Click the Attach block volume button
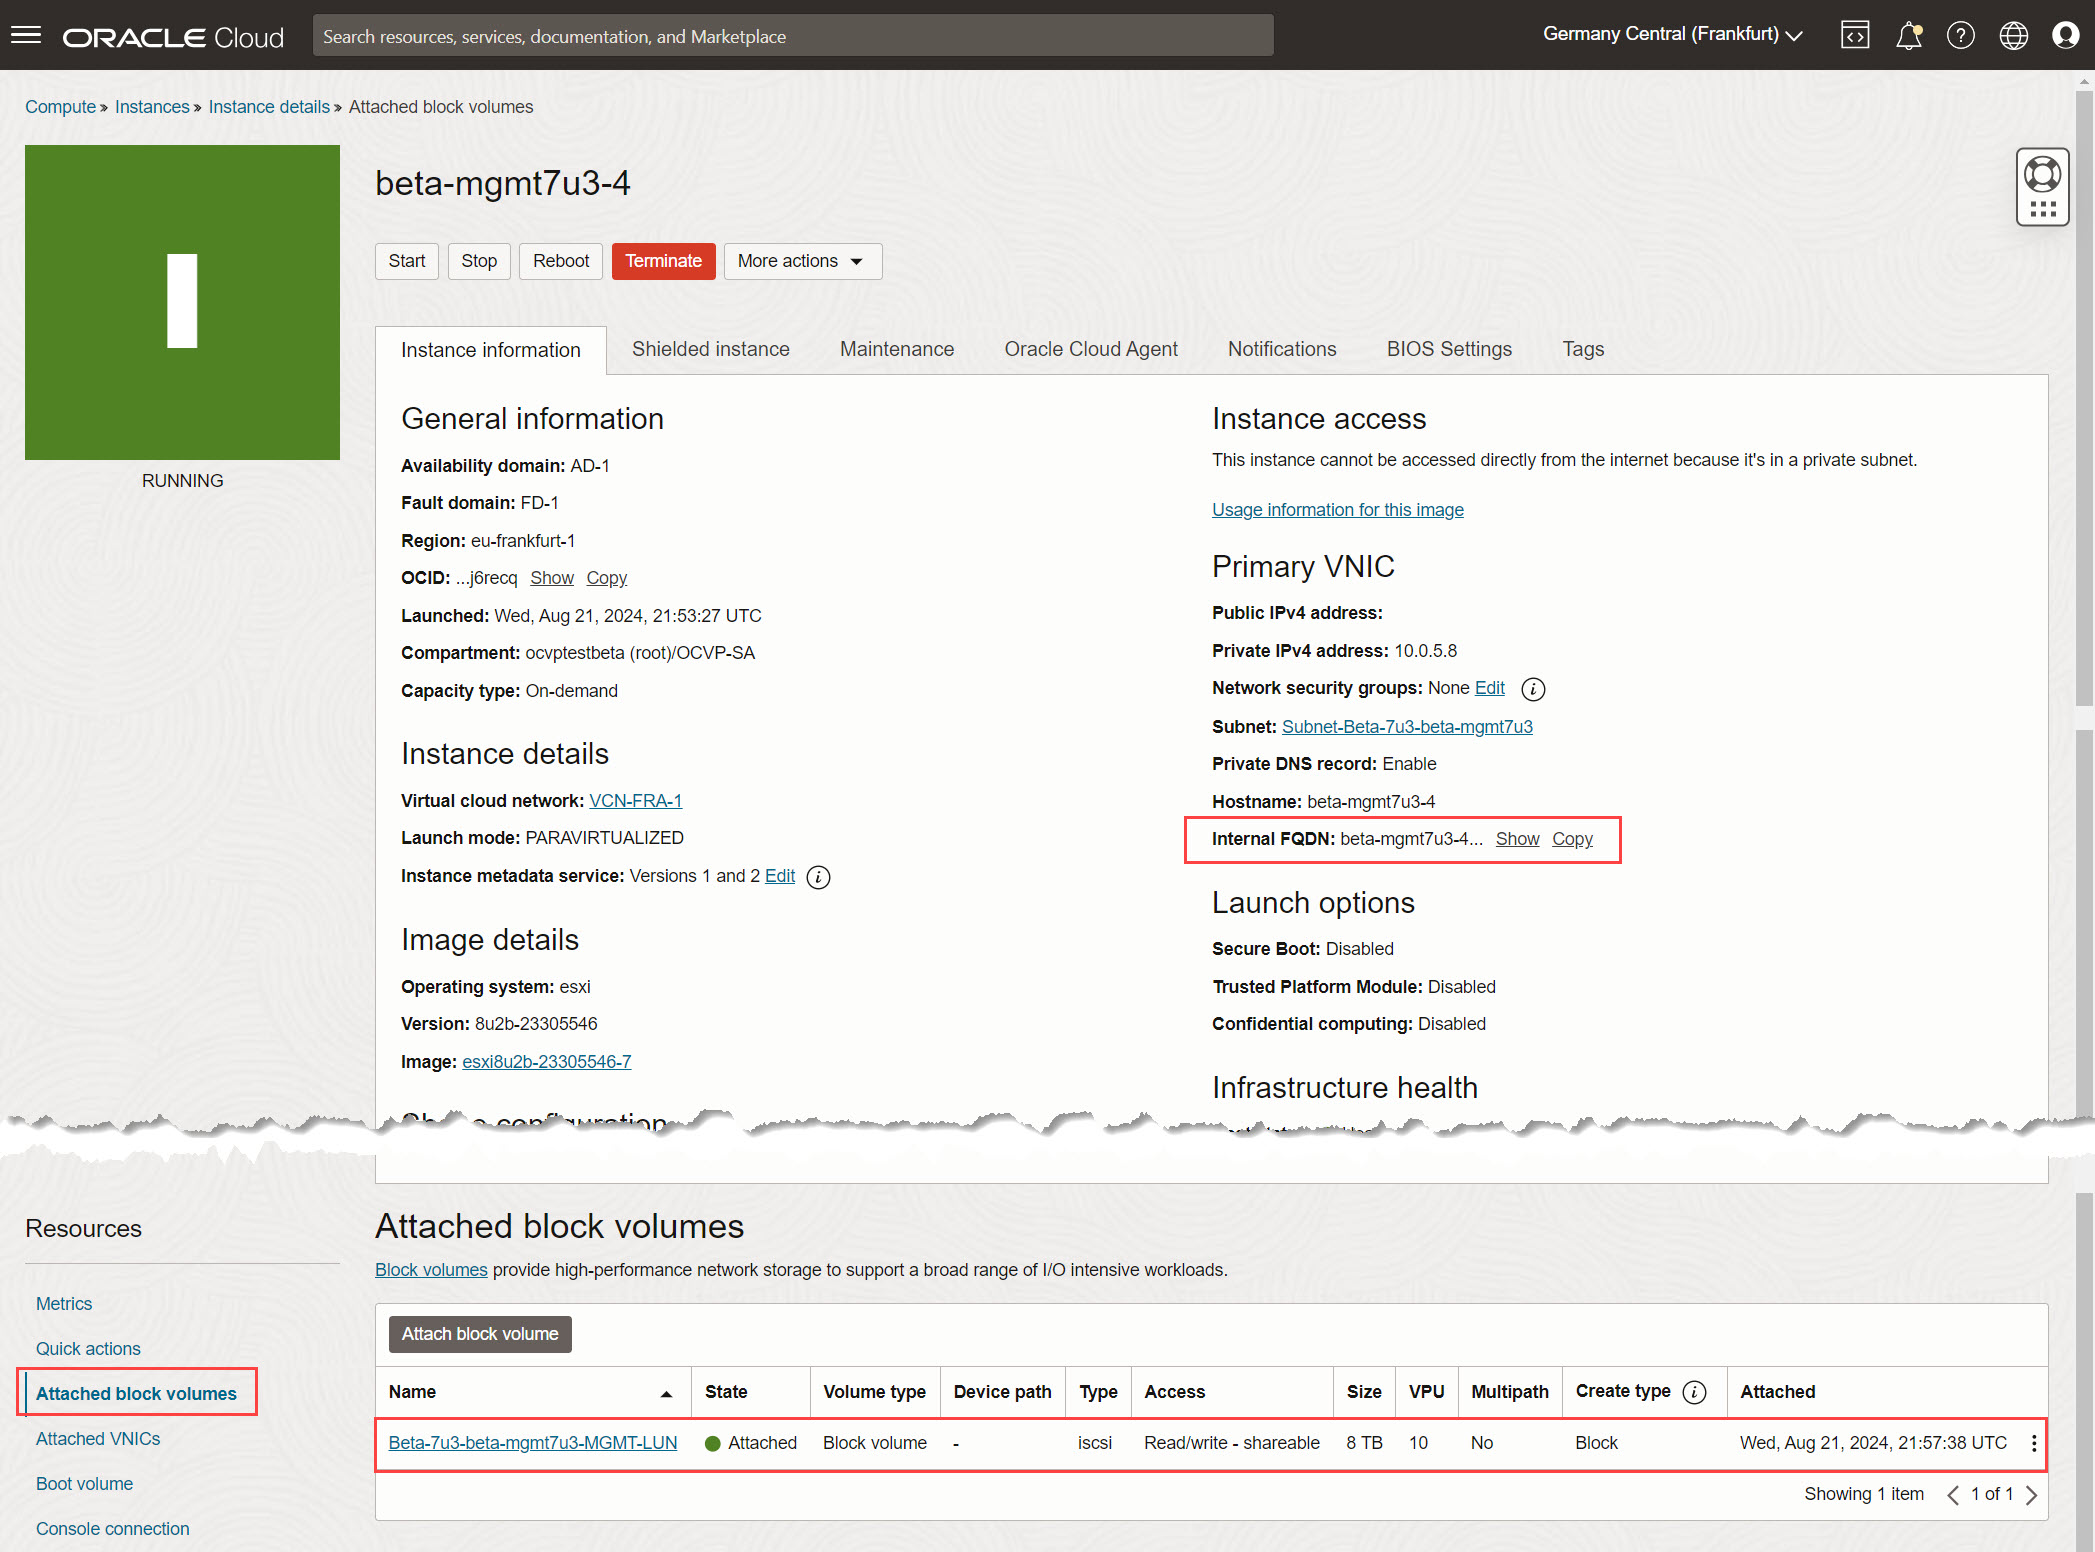Viewport: 2095px width, 1552px height. [x=480, y=1334]
